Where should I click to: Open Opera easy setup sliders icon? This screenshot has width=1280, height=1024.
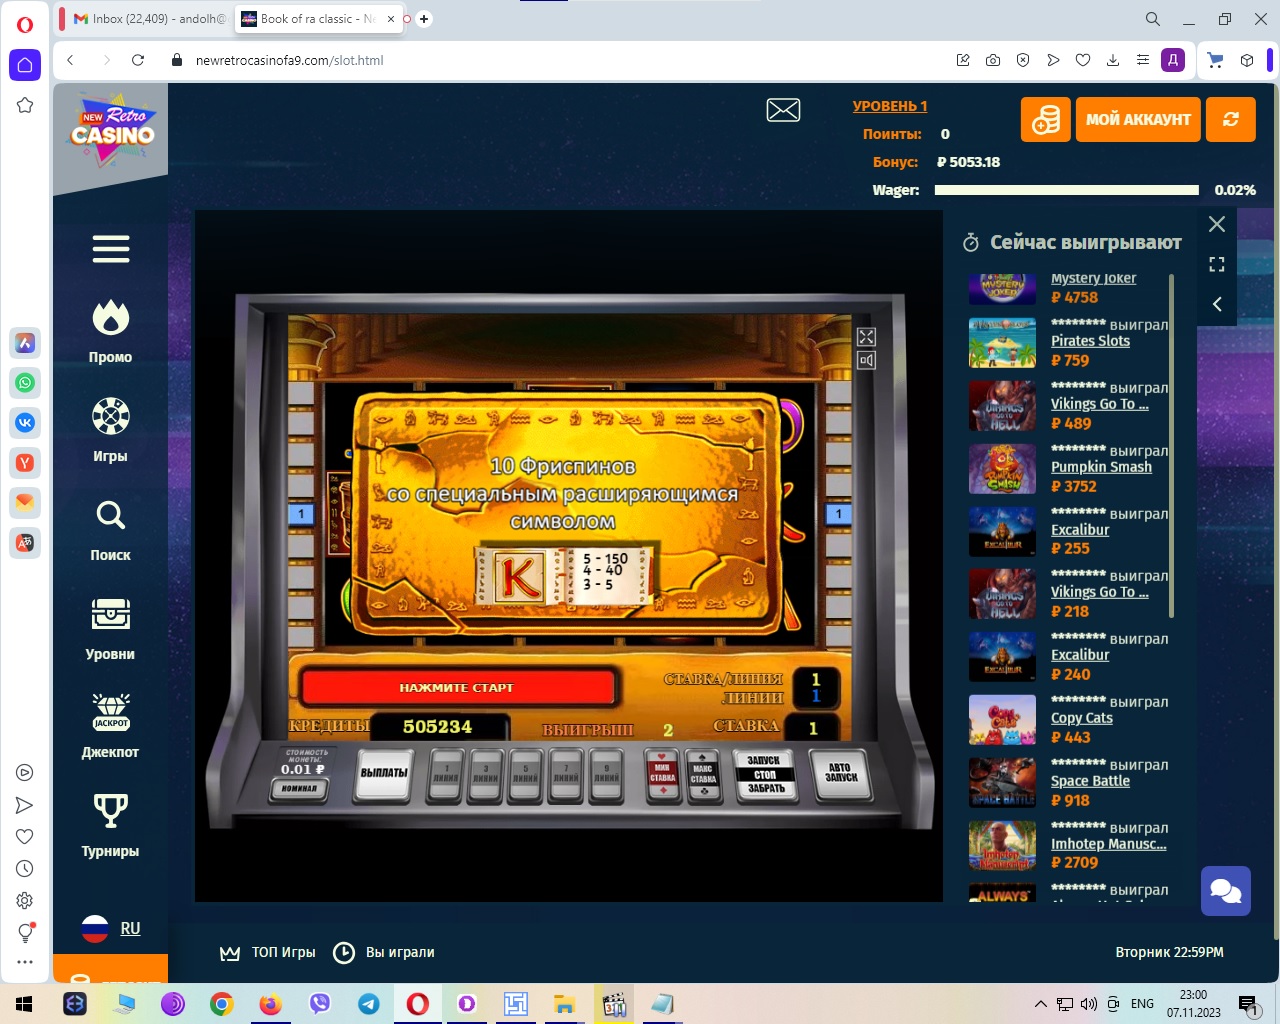1143,60
